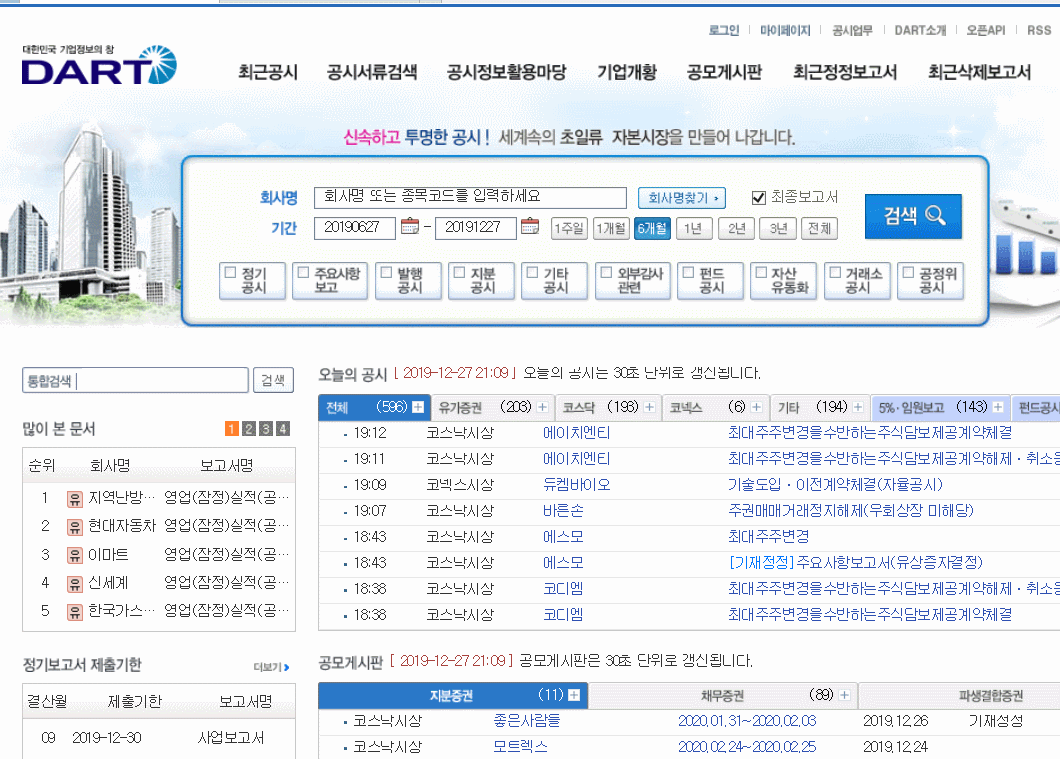Open the RSS link
1060x759 pixels.
1039,30
